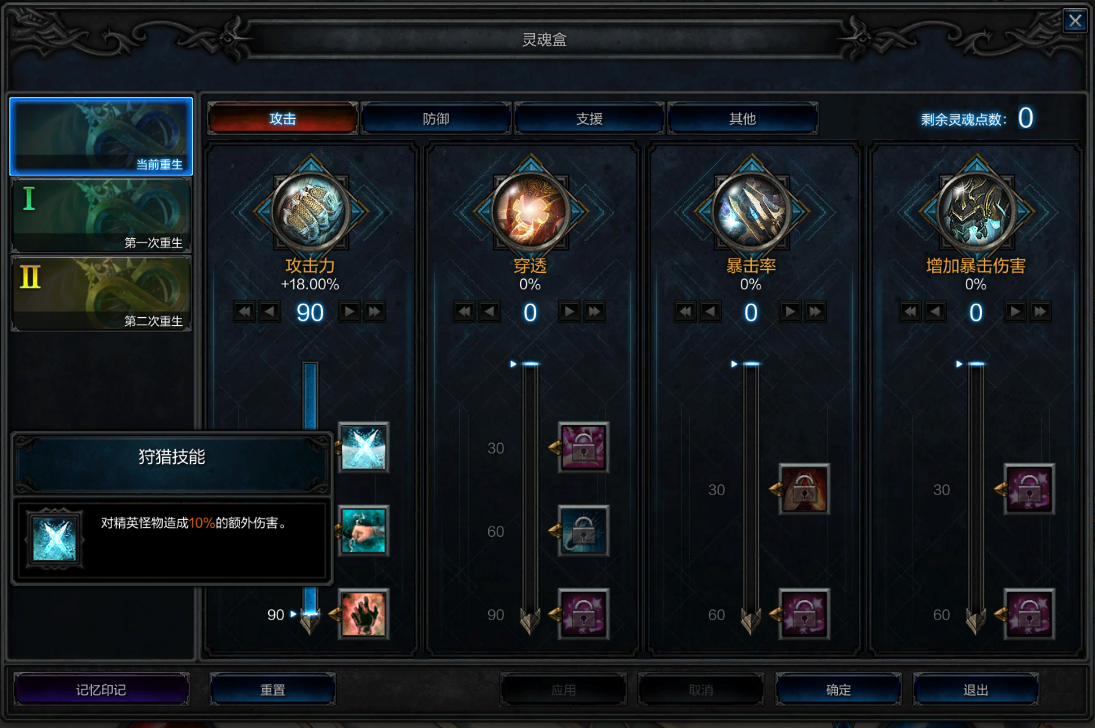The height and width of the screenshot is (728, 1095).
Task: Decrease 攻击力 by one point
Action: tap(270, 312)
